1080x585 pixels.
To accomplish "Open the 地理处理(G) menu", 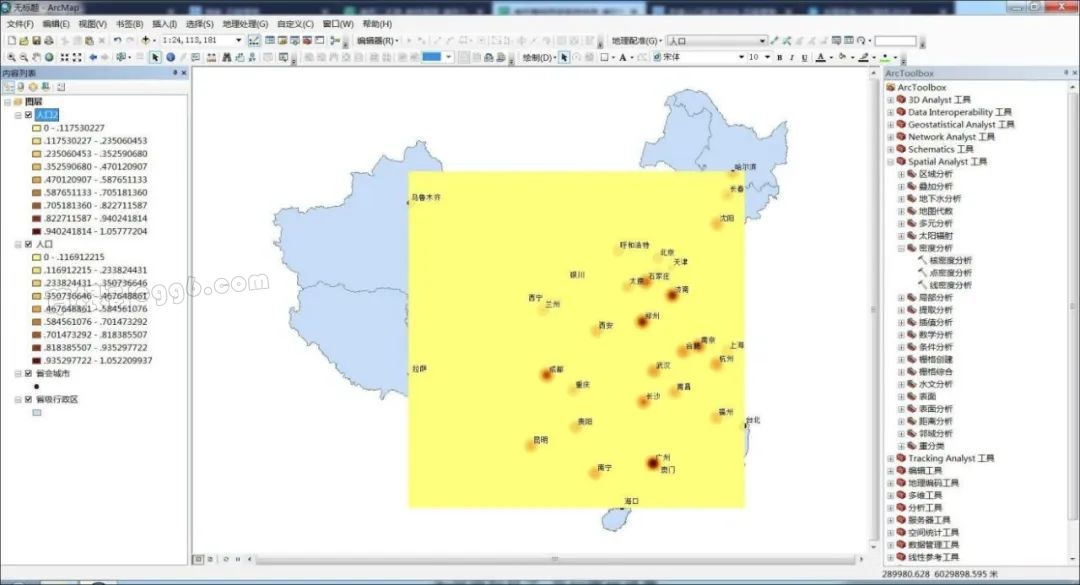I will (244, 24).
